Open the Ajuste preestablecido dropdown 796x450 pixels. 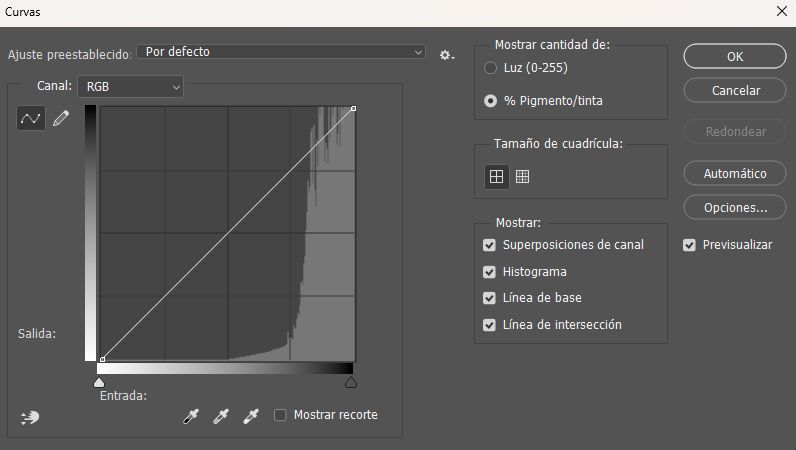pos(281,52)
